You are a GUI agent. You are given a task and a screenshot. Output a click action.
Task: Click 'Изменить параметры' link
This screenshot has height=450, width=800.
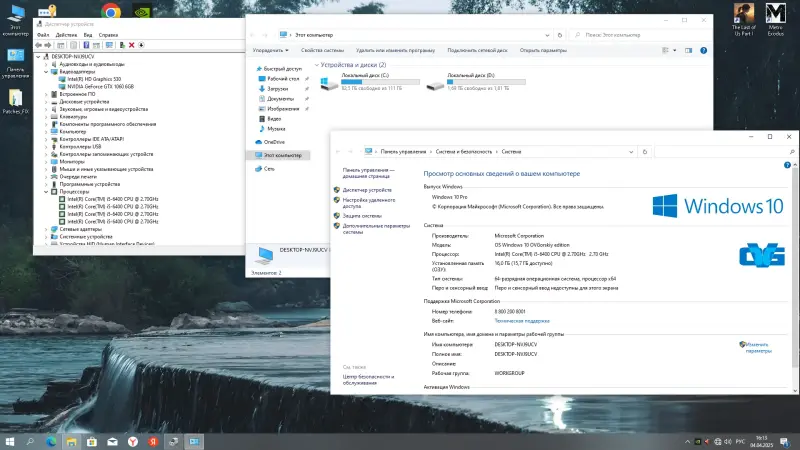point(758,347)
